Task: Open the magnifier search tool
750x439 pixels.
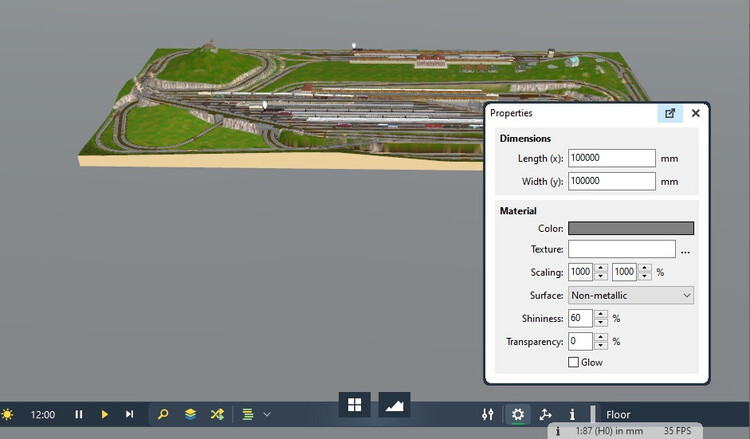Action: pos(164,414)
